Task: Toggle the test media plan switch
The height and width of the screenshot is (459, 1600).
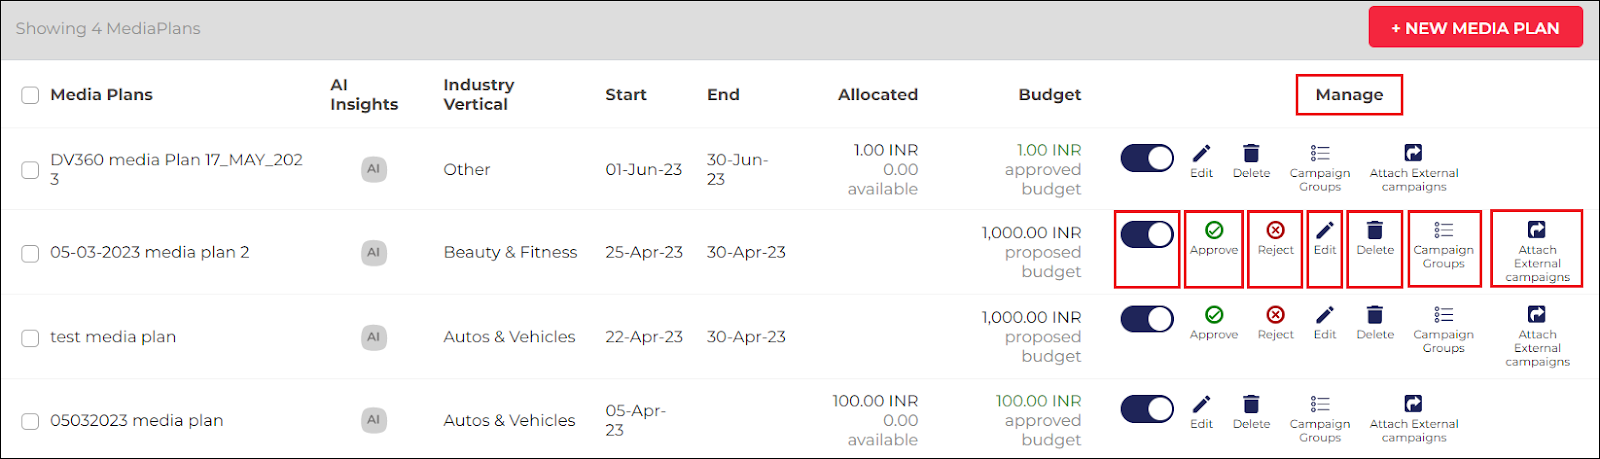Action: click(x=1147, y=319)
